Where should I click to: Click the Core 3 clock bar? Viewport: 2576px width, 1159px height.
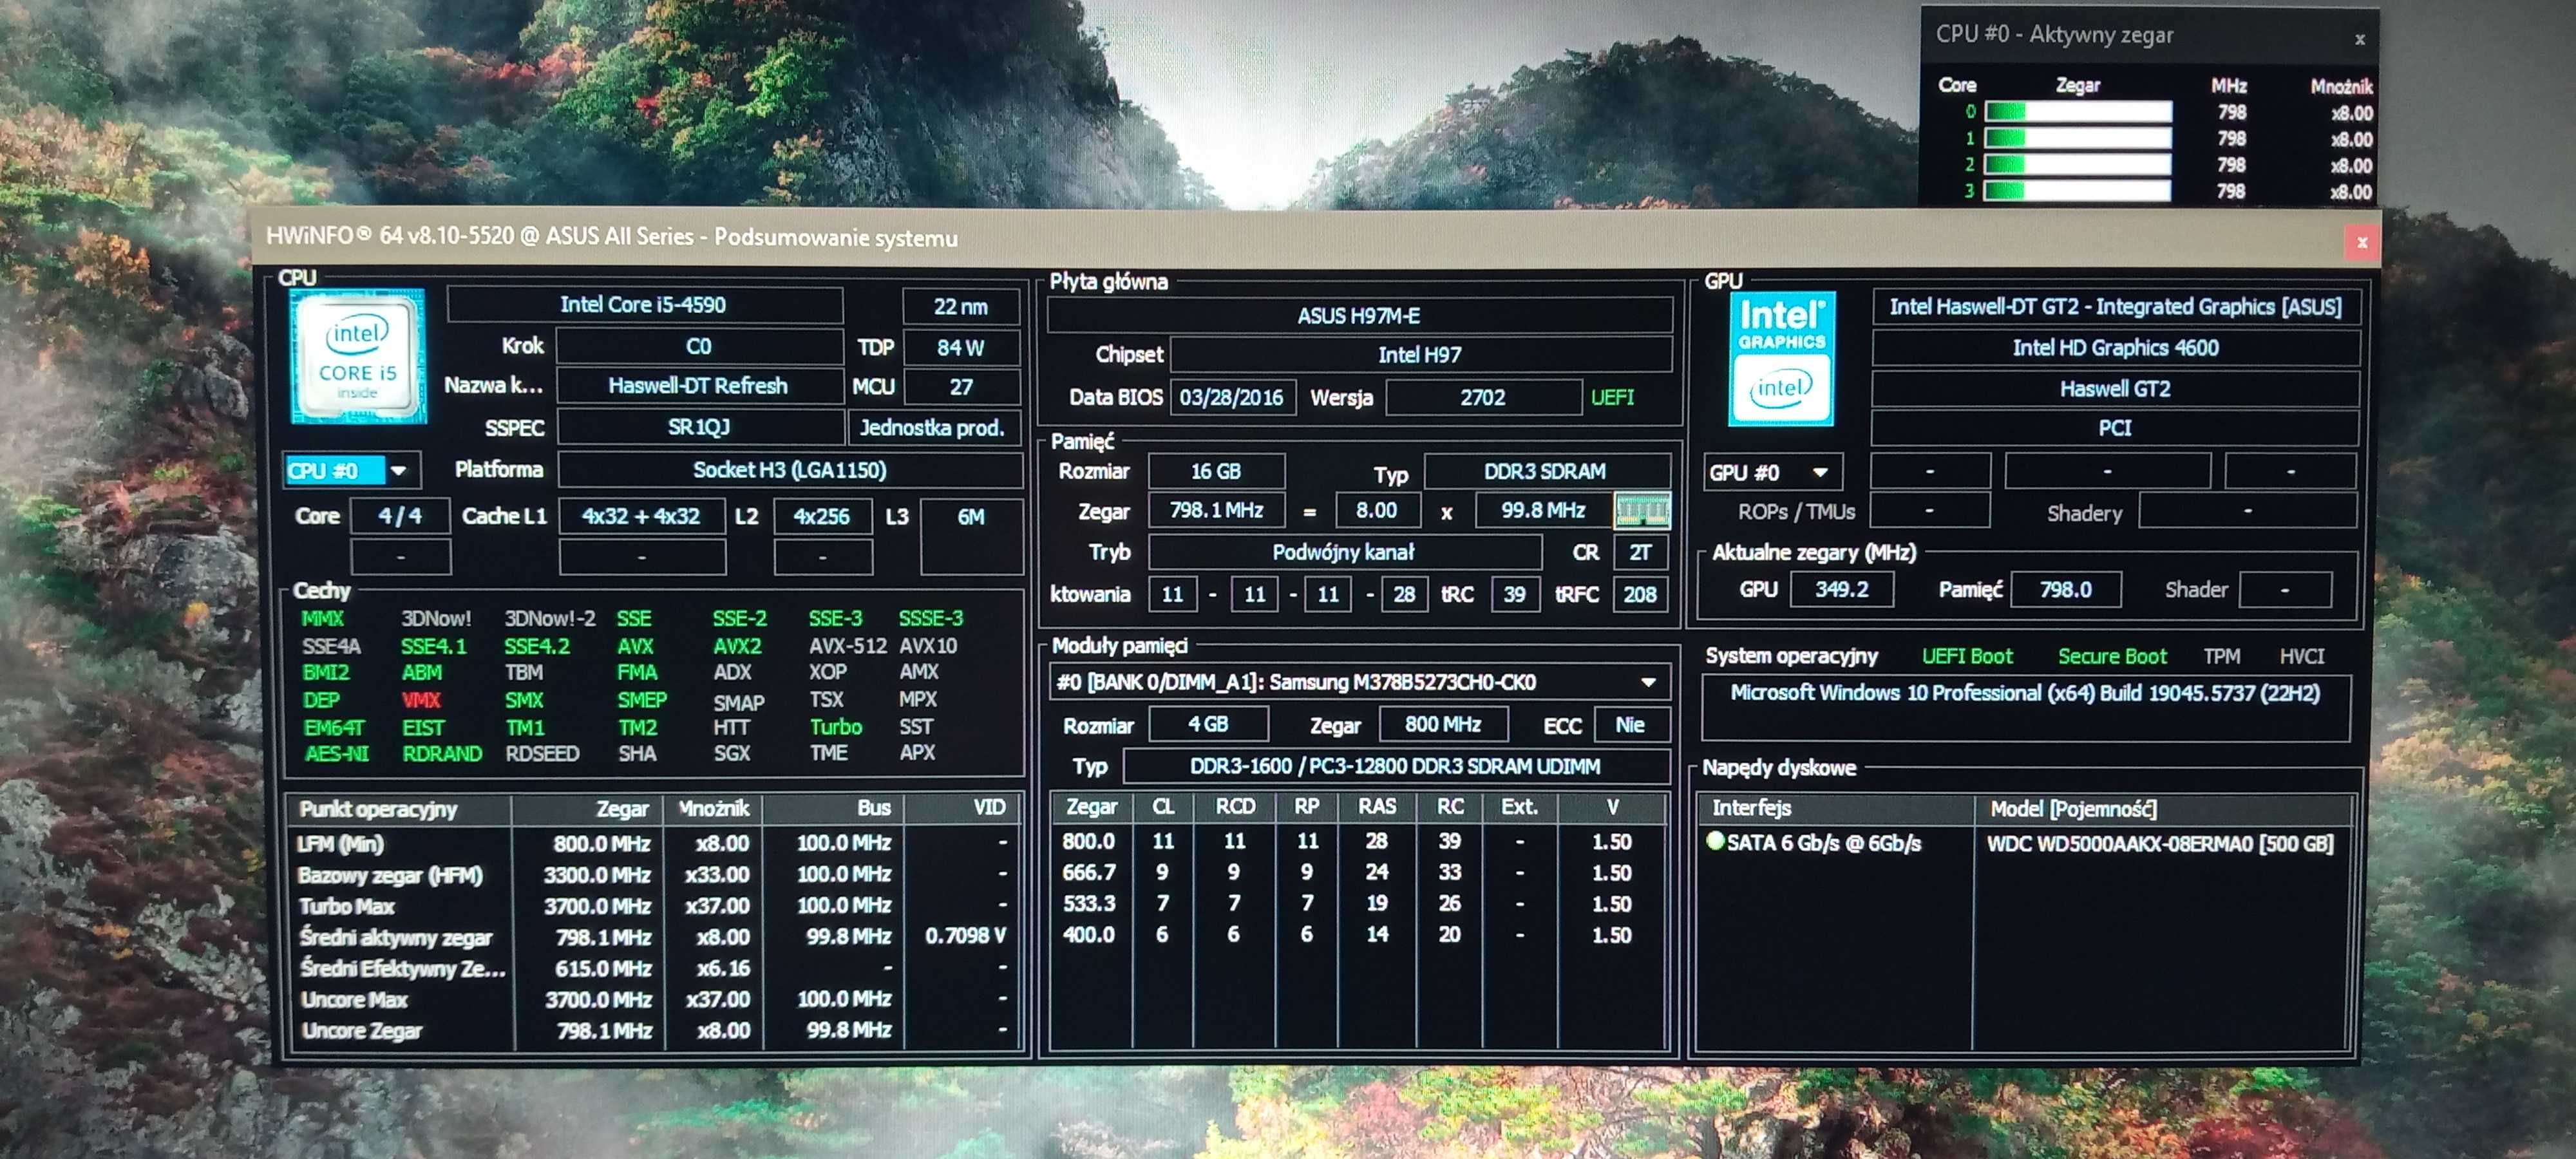point(2078,190)
